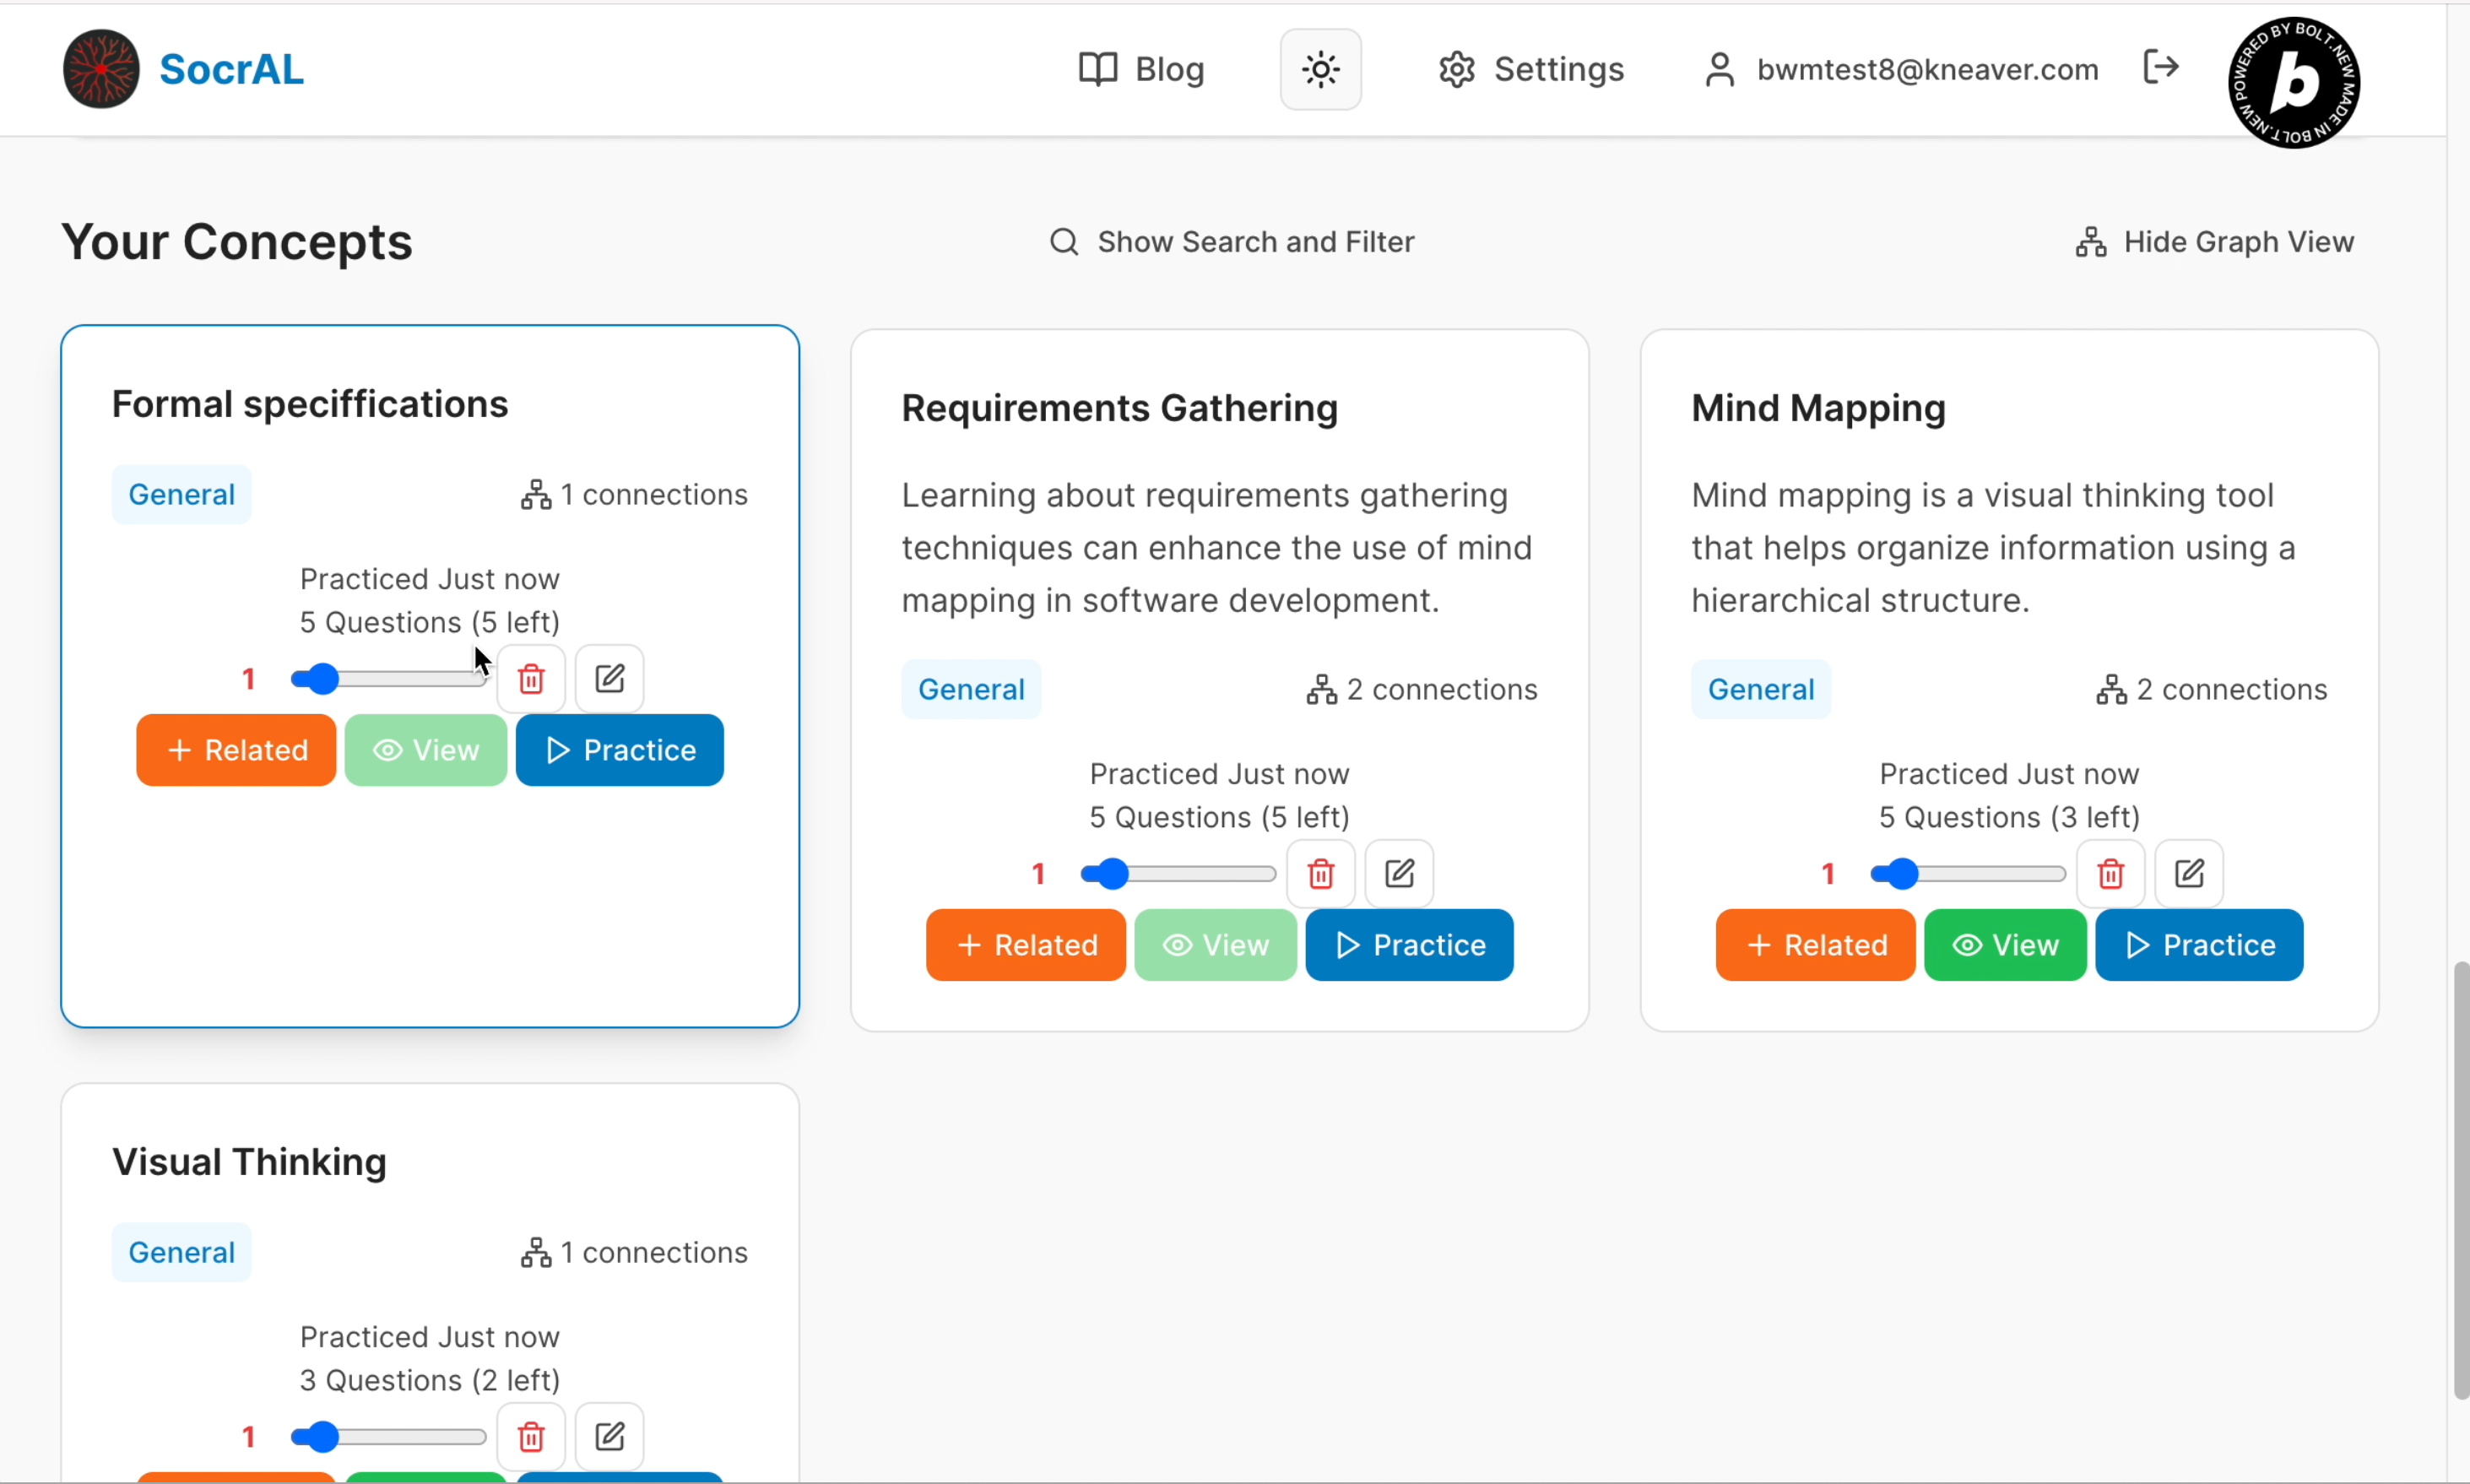The image size is (2470, 1484).
Task: Click the SocrAL logo image
Action: [101, 69]
